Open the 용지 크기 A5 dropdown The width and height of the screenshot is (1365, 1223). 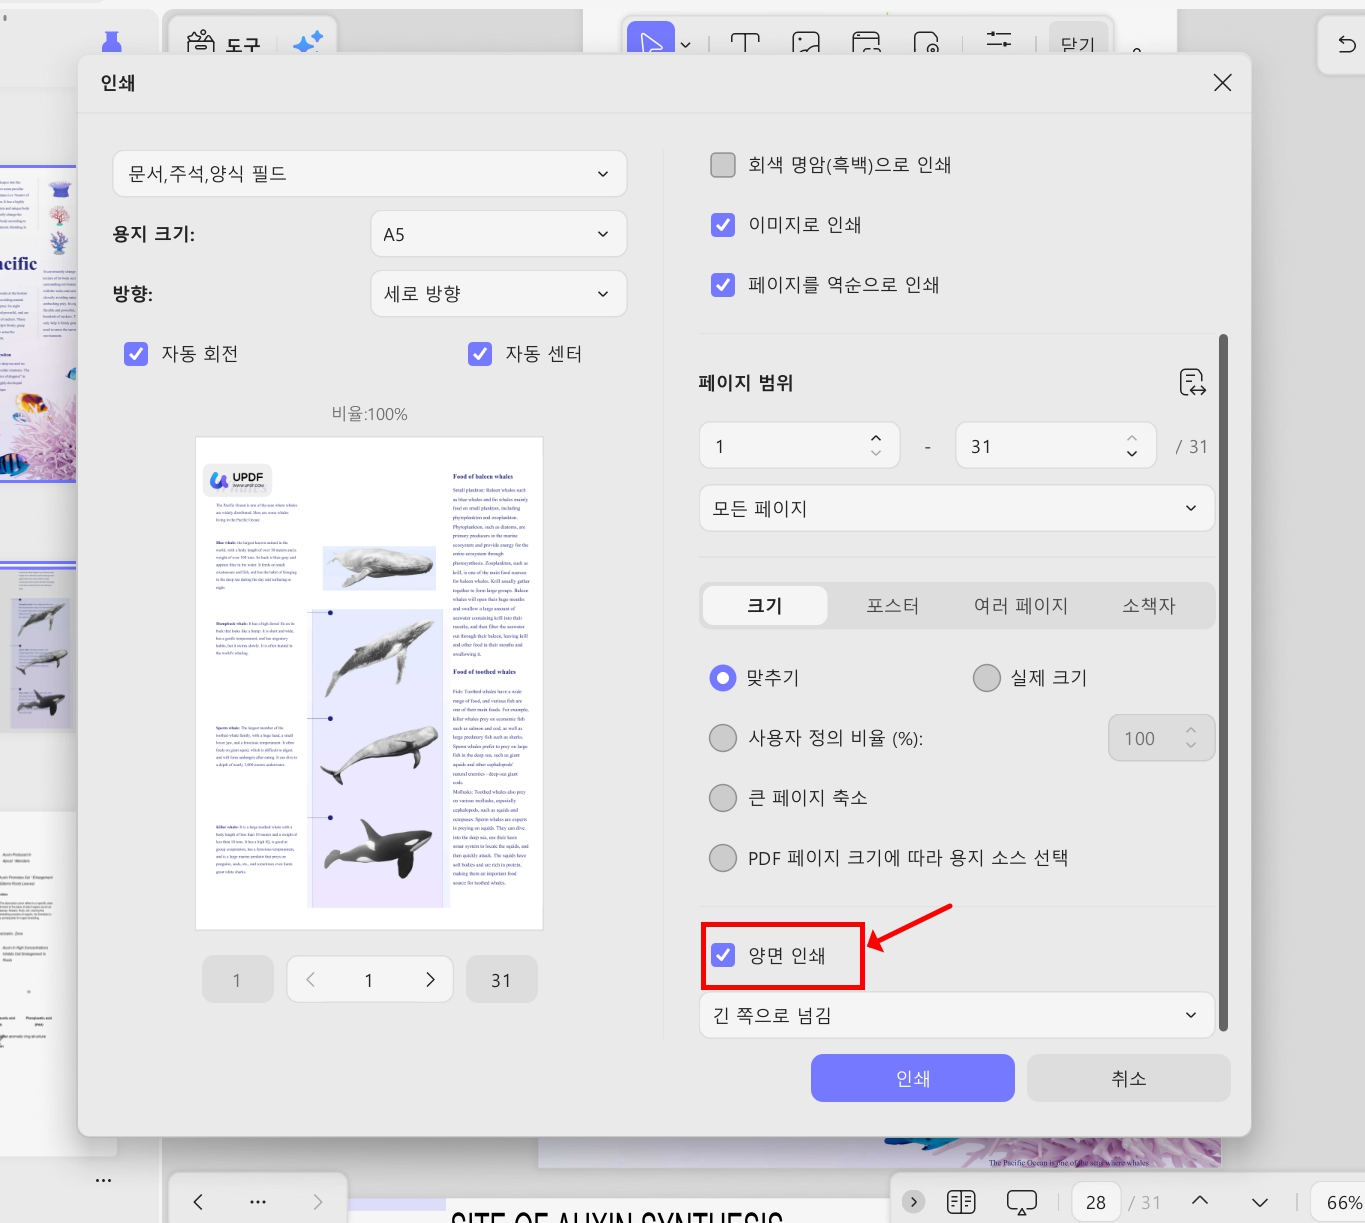(498, 233)
